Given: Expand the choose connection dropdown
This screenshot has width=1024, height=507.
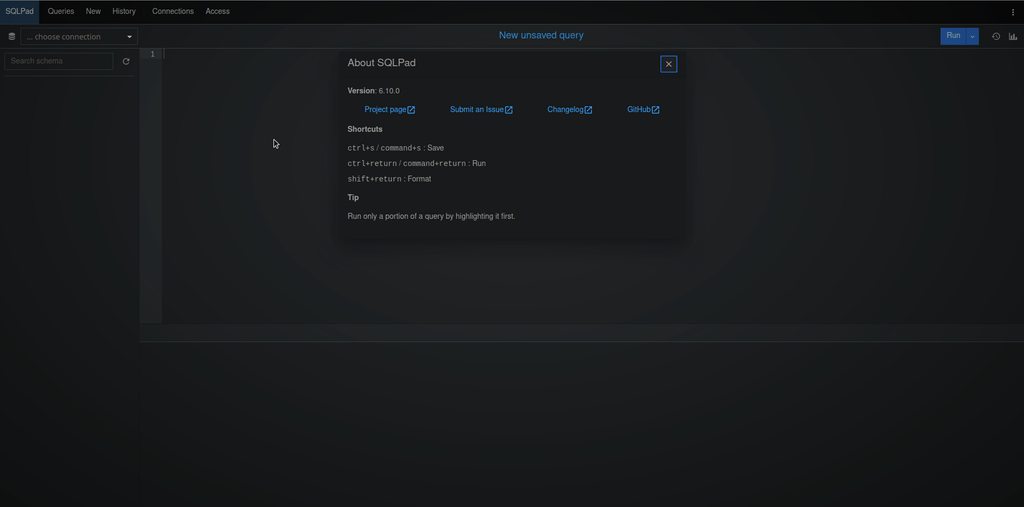Looking at the screenshot, I should 79,37.
